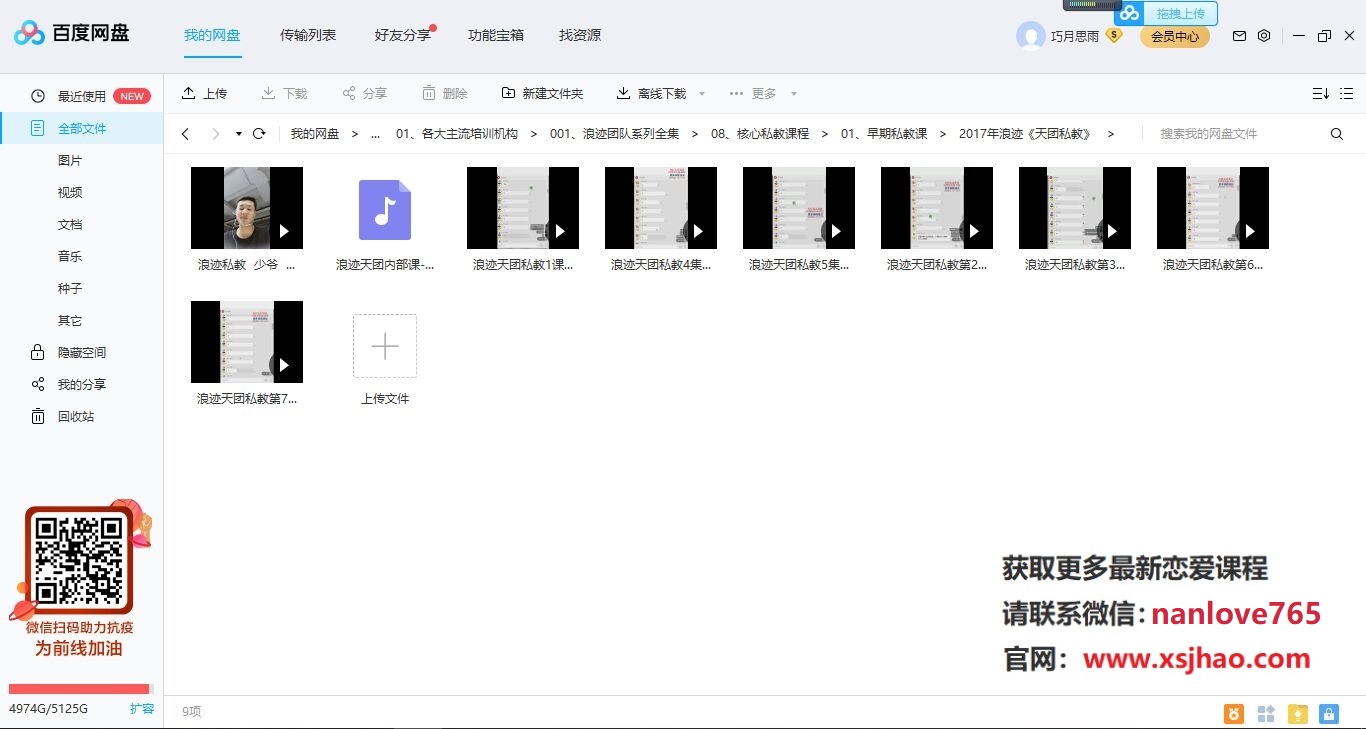
Task: Click the search magnifier icon
Action: [x=1337, y=134]
